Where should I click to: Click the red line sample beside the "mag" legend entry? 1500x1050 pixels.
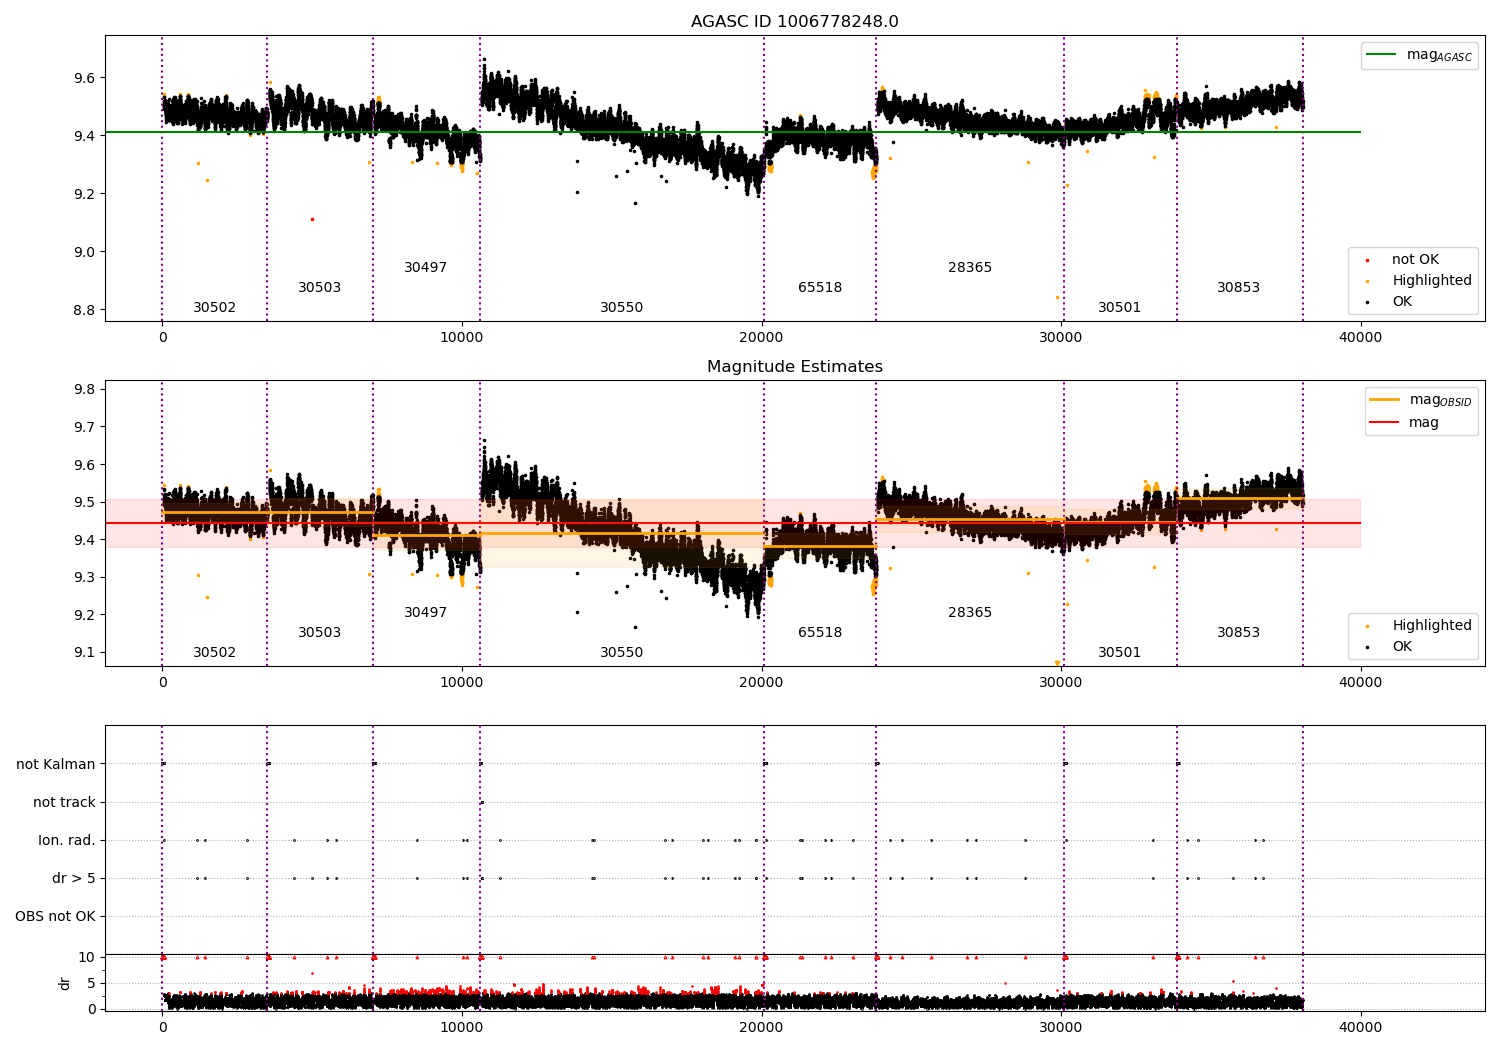[1385, 422]
